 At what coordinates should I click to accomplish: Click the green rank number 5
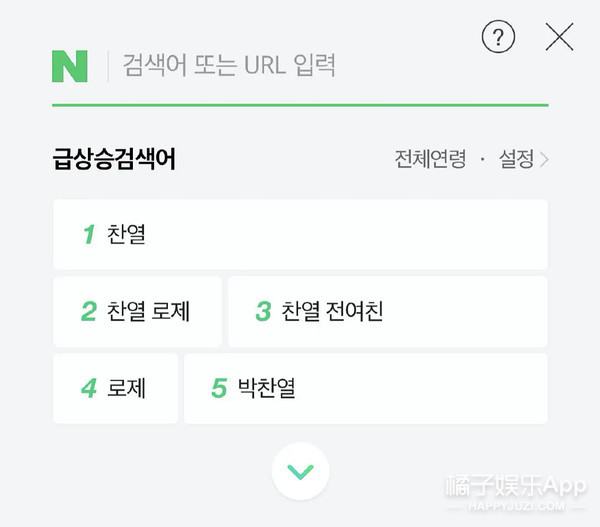pyautogui.click(x=219, y=388)
